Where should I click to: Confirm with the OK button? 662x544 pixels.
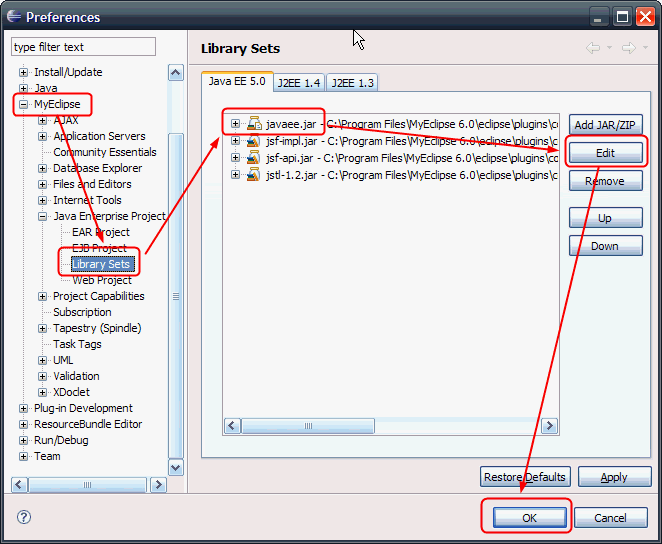(x=529, y=517)
